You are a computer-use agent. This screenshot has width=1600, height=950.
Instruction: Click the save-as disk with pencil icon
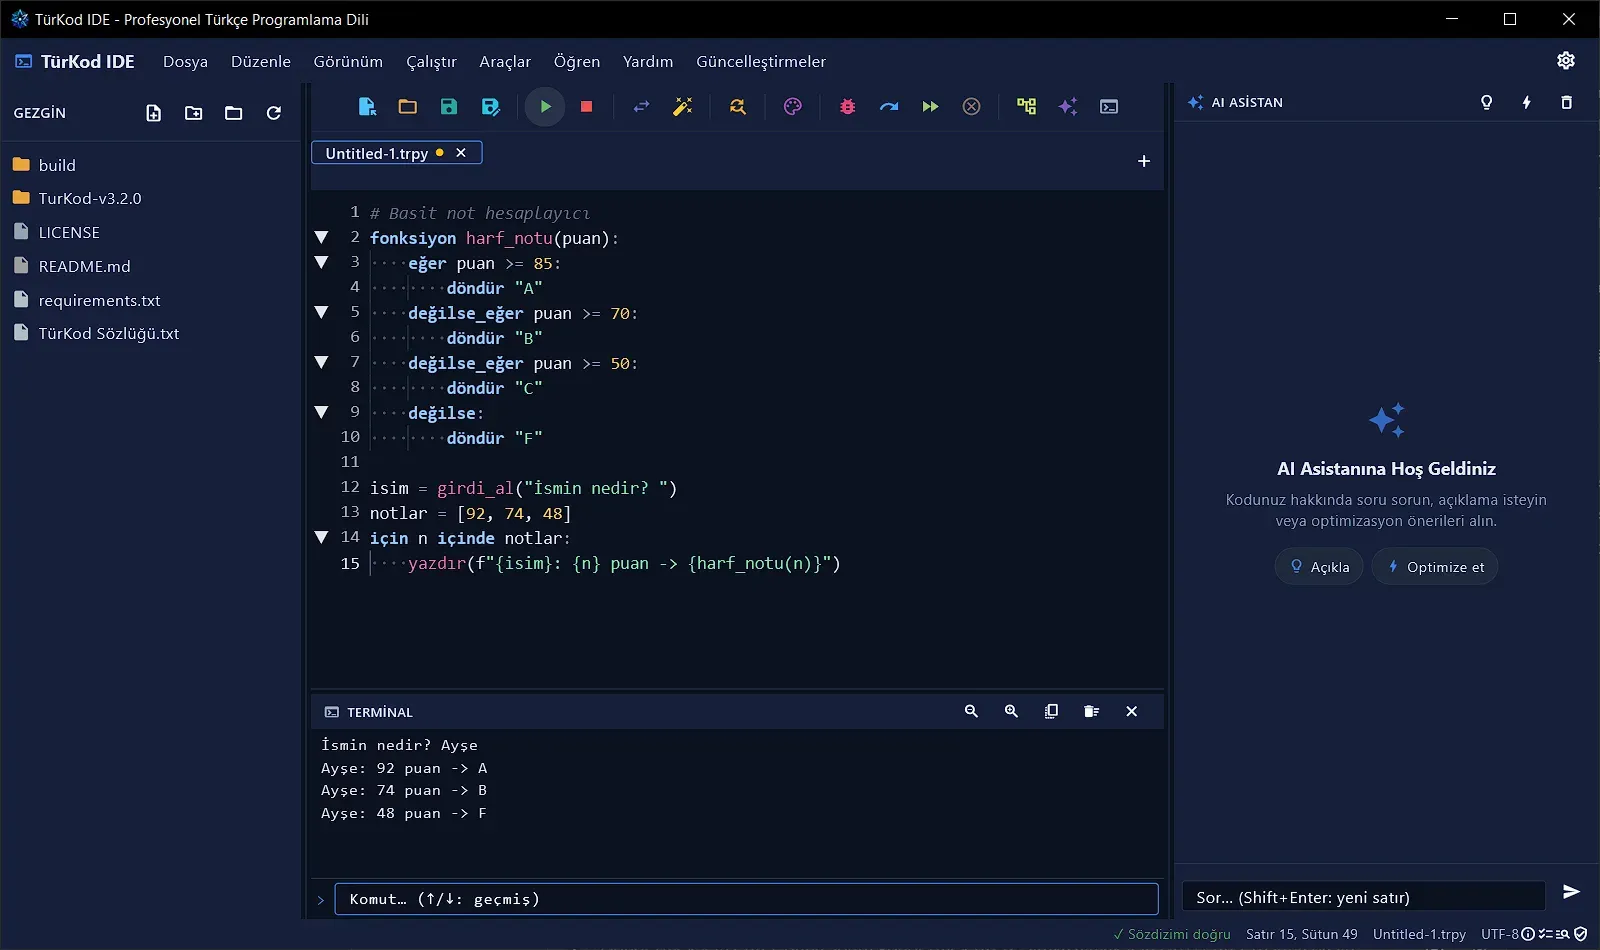(490, 107)
